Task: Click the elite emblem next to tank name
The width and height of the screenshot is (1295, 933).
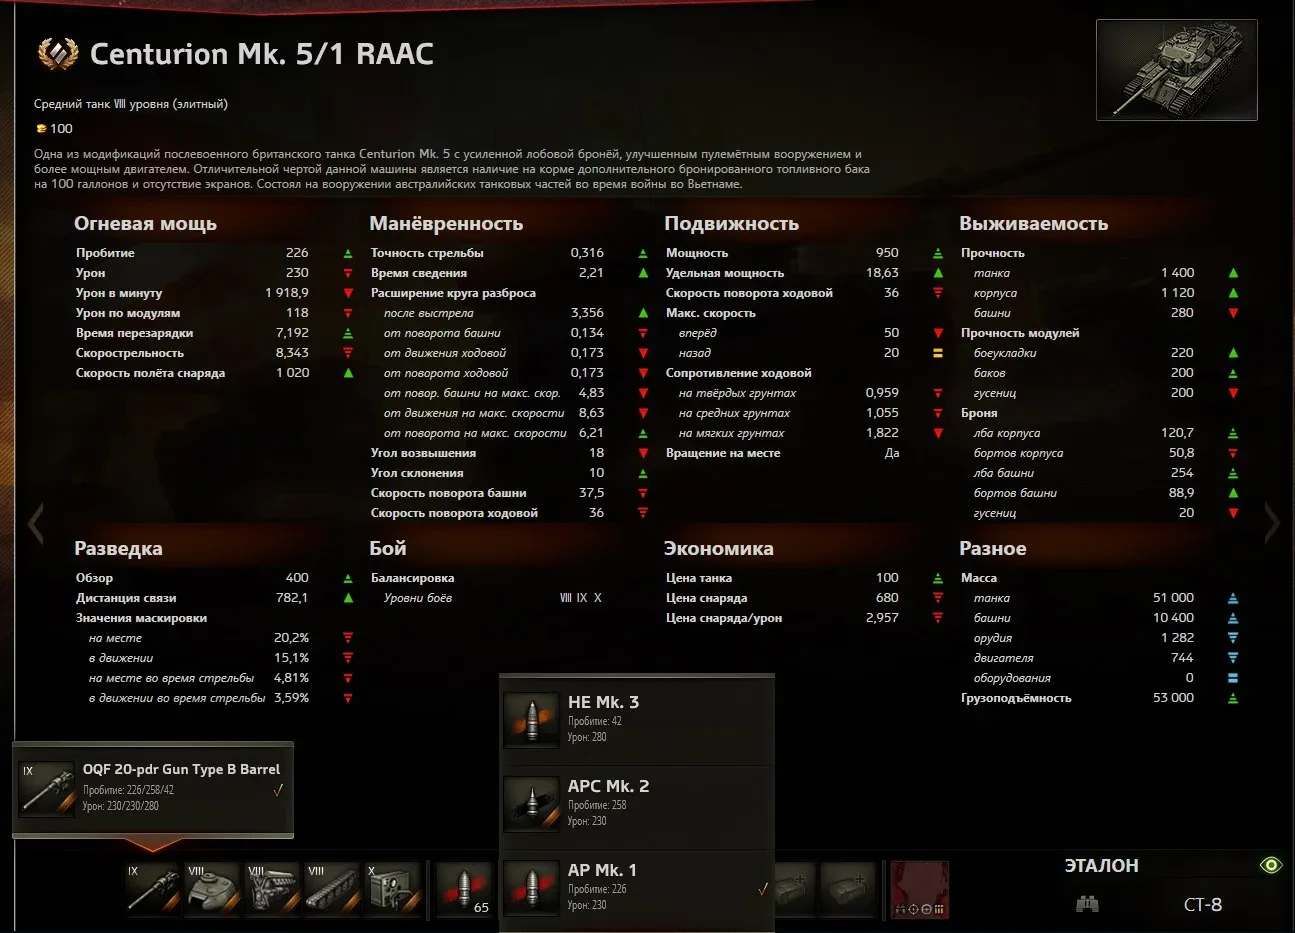Action: [x=57, y=54]
